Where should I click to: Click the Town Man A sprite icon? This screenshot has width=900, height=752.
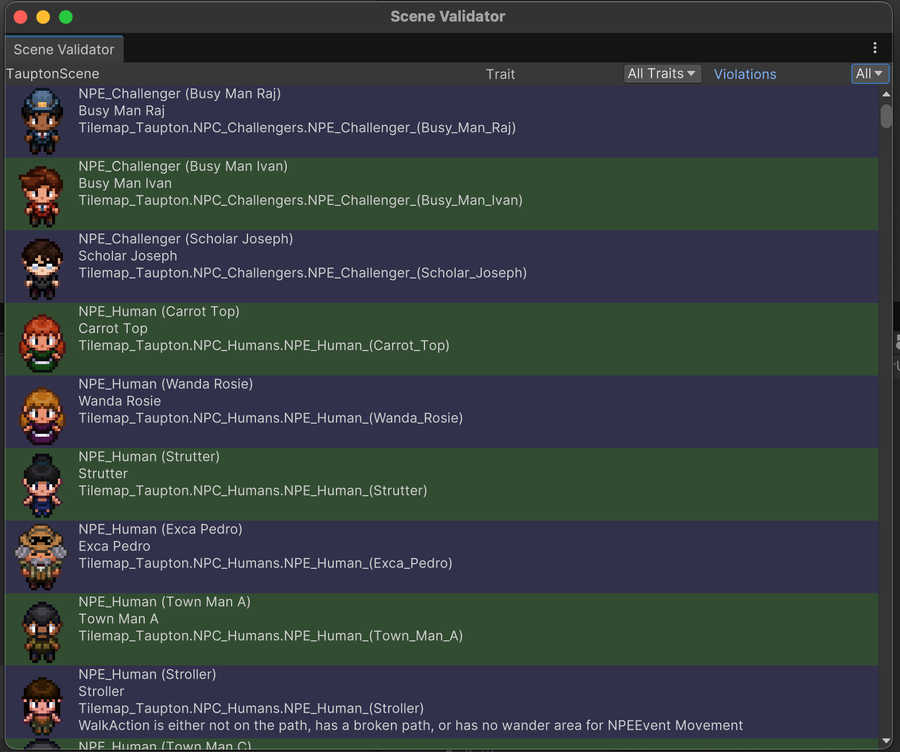tap(41, 631)
